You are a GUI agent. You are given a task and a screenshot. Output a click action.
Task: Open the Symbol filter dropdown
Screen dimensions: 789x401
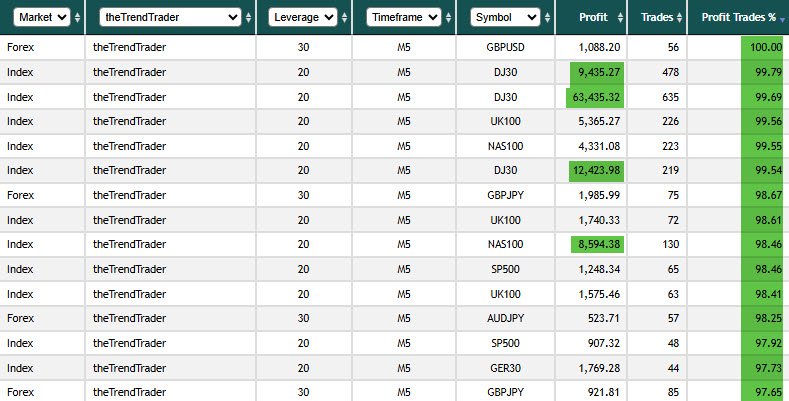click(506, 17)
